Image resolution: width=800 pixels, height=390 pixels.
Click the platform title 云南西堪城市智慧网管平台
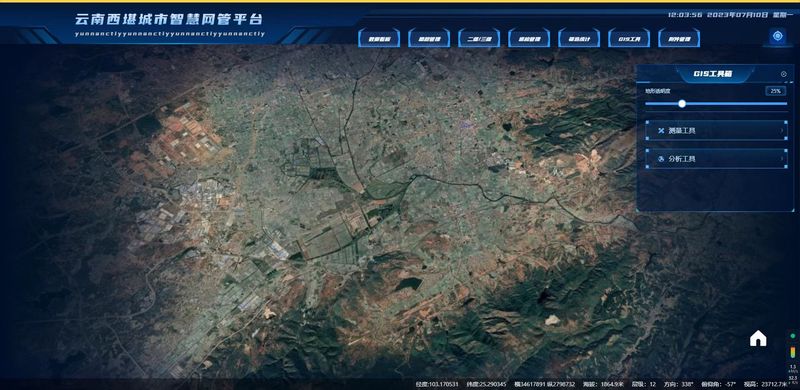pos(169,19)
